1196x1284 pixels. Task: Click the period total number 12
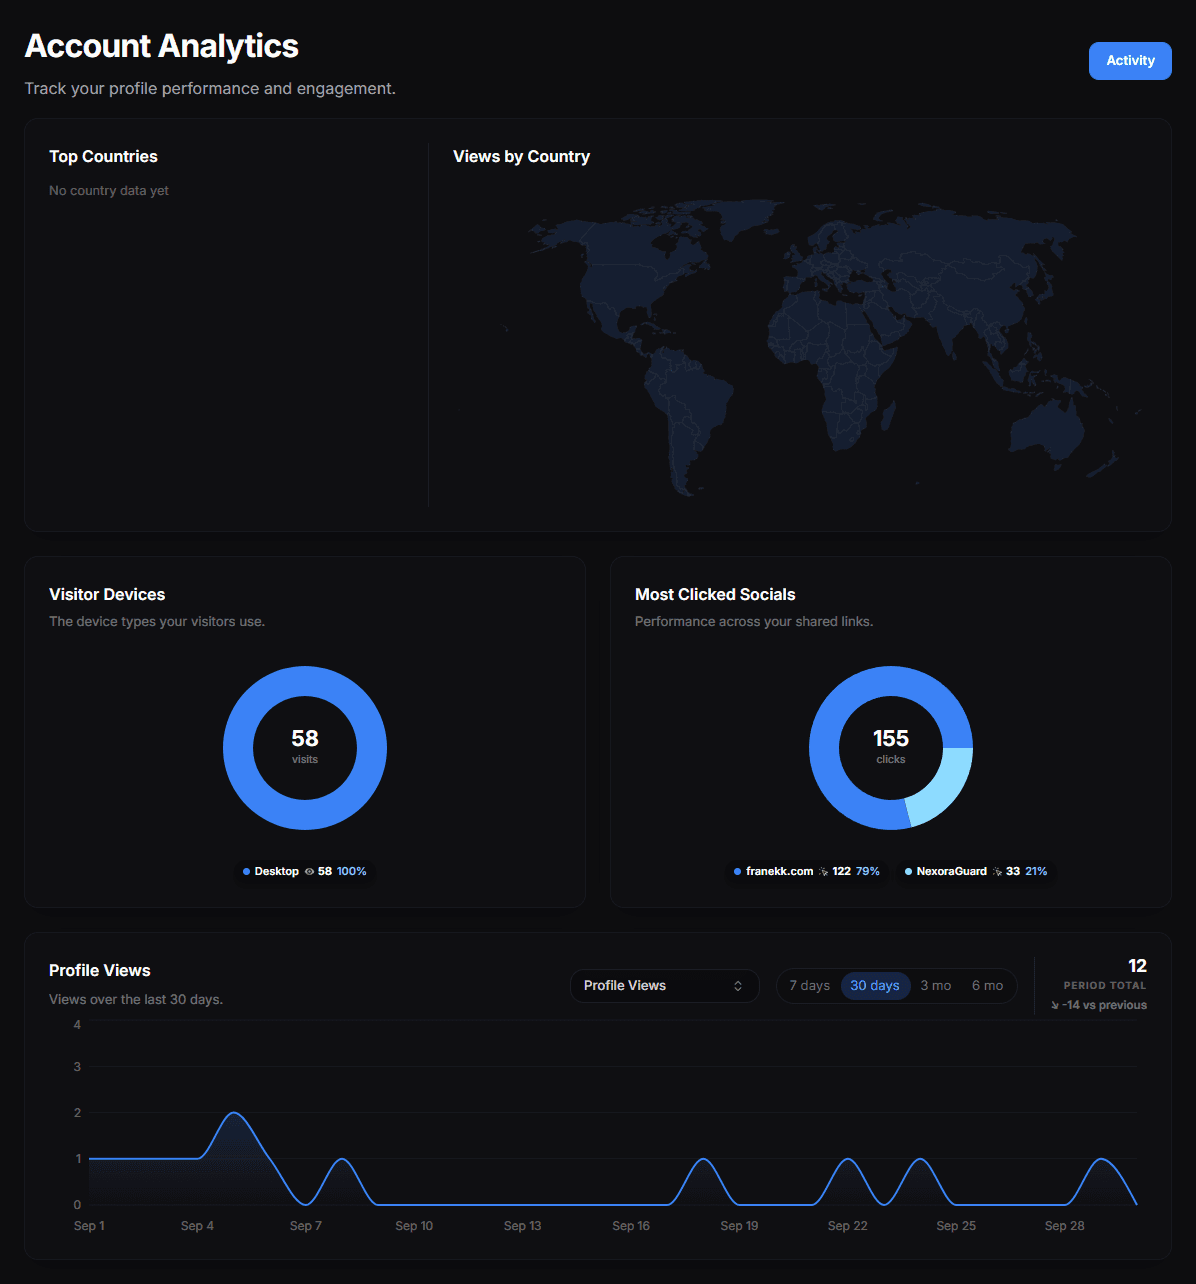(1137, 966)
